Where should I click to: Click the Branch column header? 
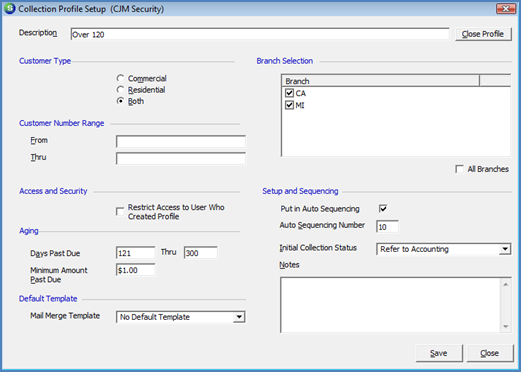tap(381, 81)
